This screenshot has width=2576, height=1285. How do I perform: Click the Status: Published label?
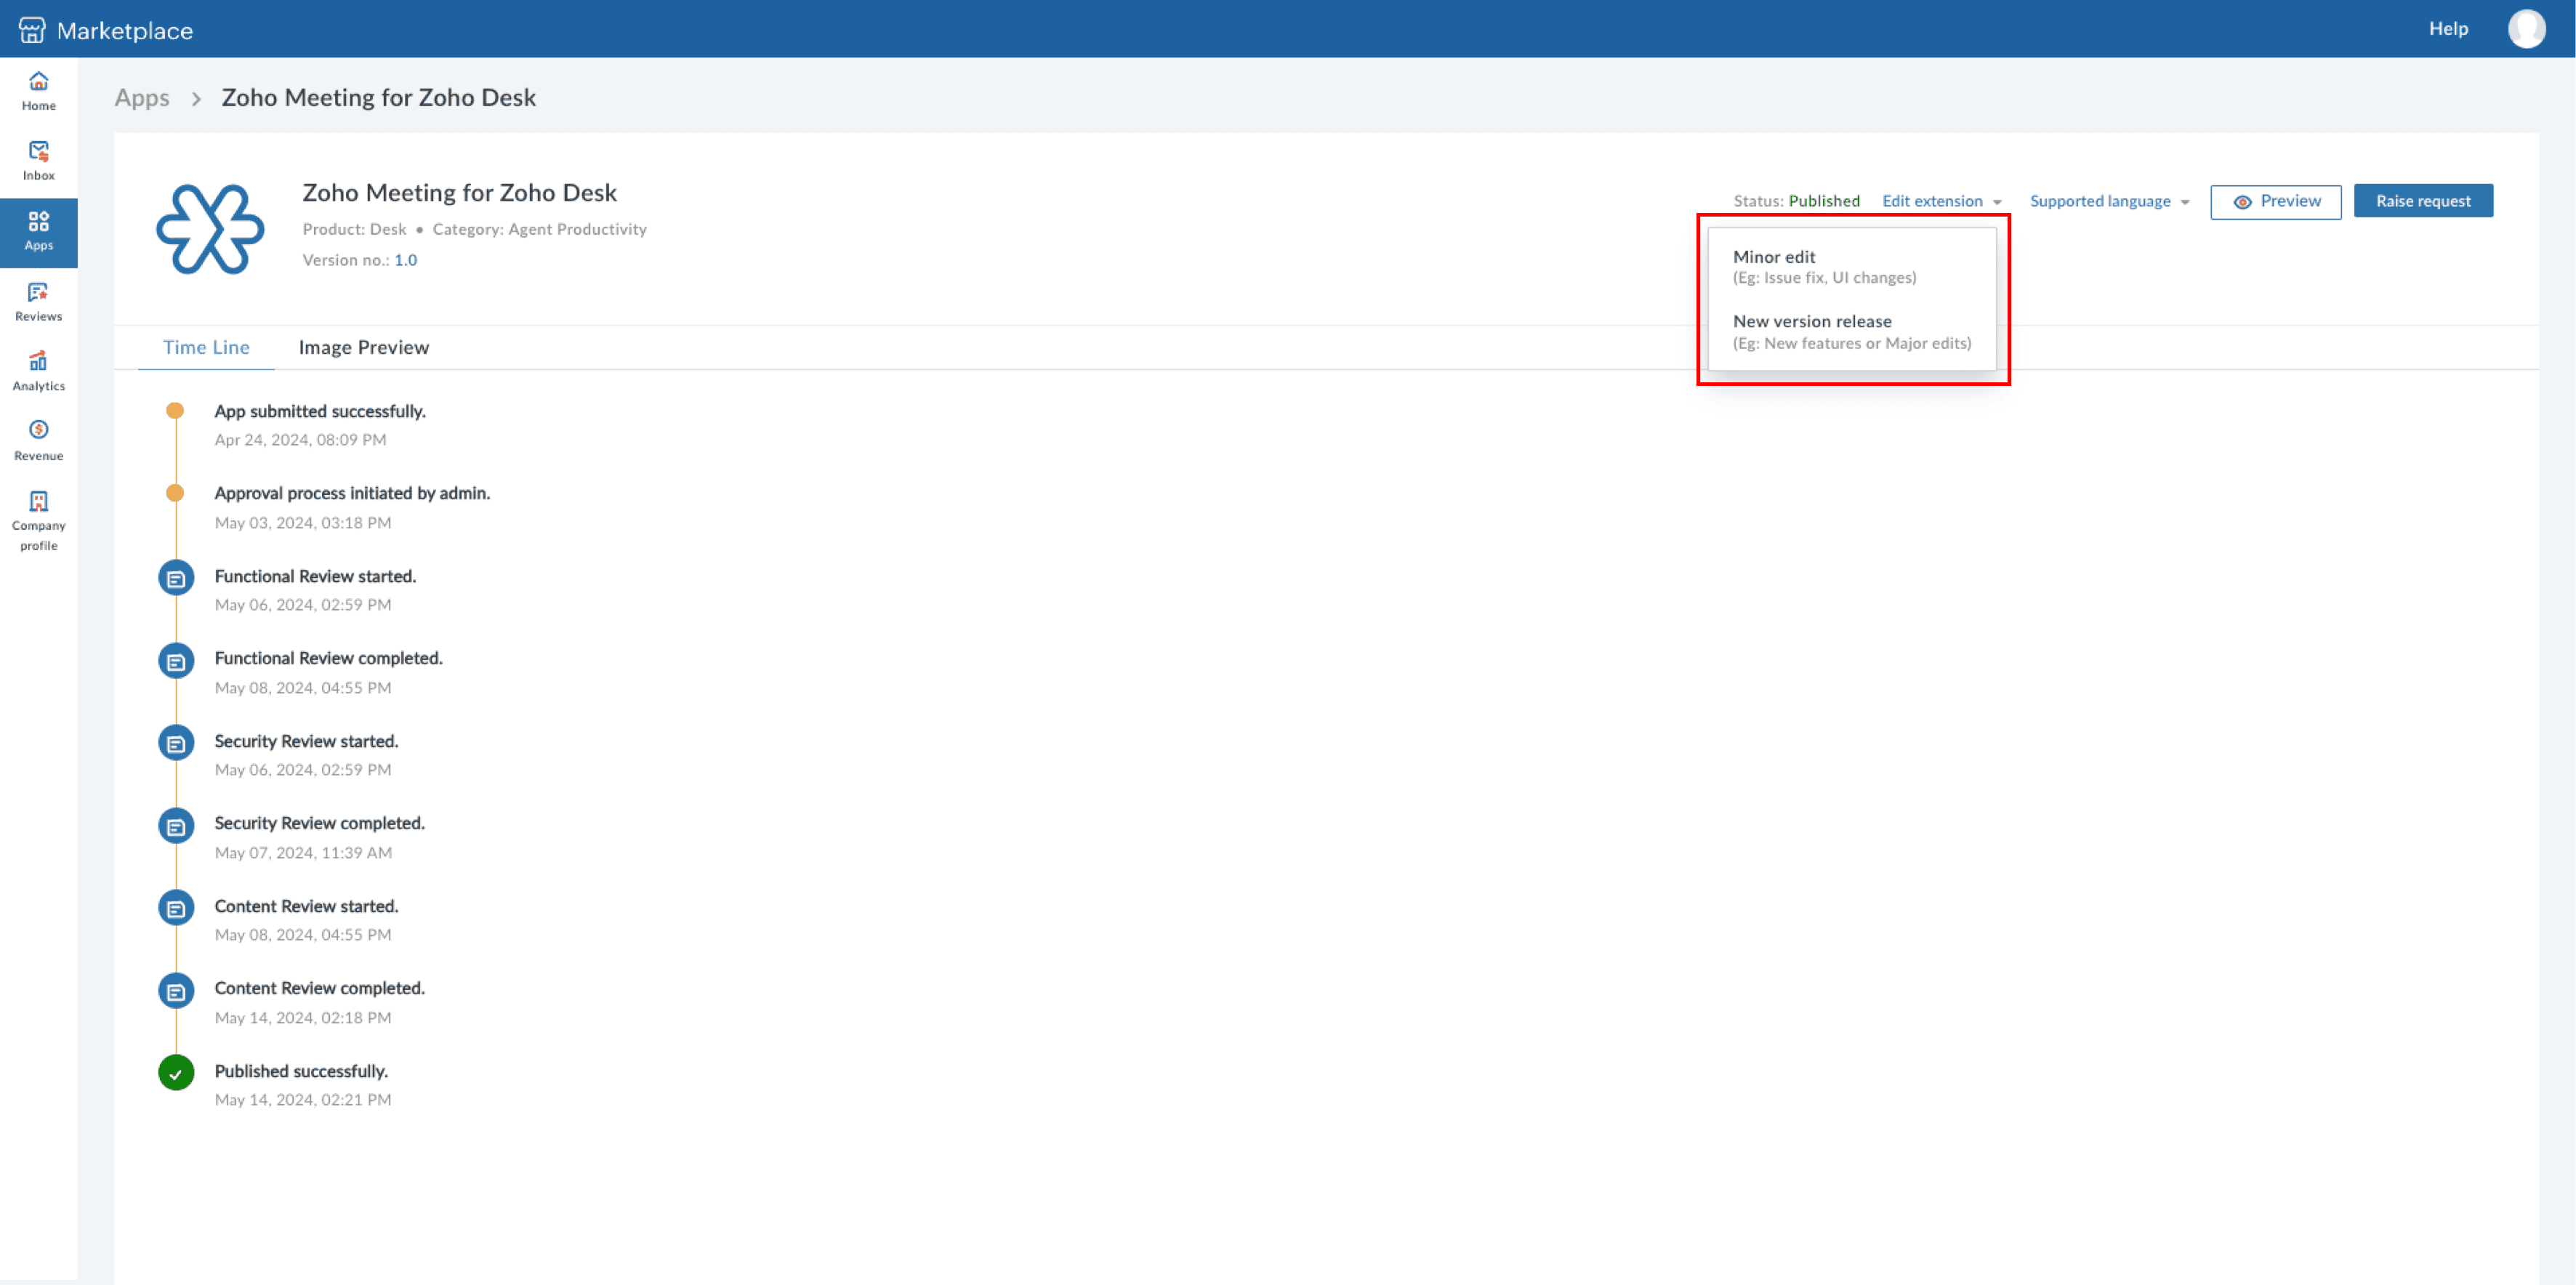click(1796, 201)
